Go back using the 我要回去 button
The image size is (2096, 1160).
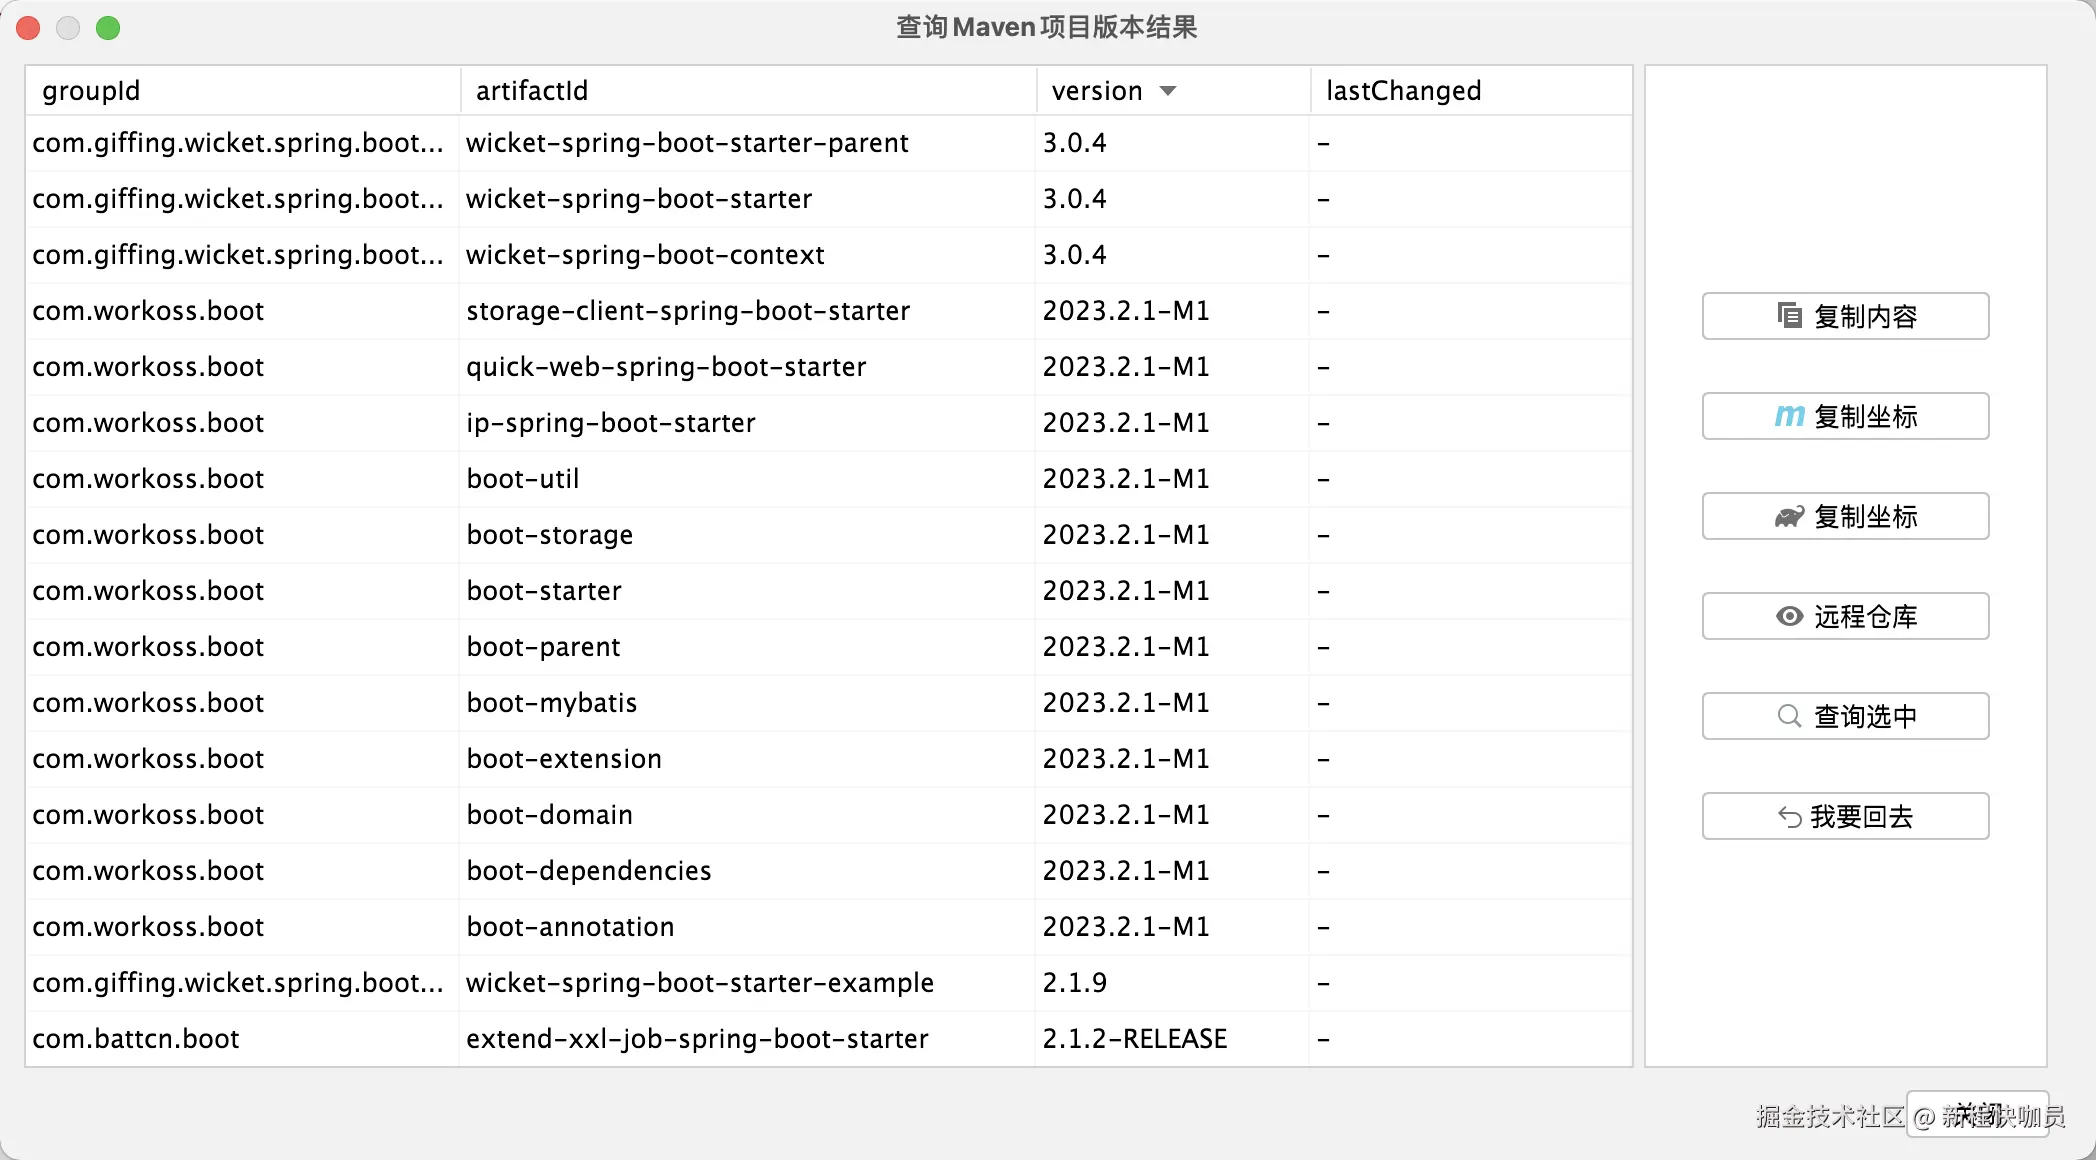[1845, 816]
